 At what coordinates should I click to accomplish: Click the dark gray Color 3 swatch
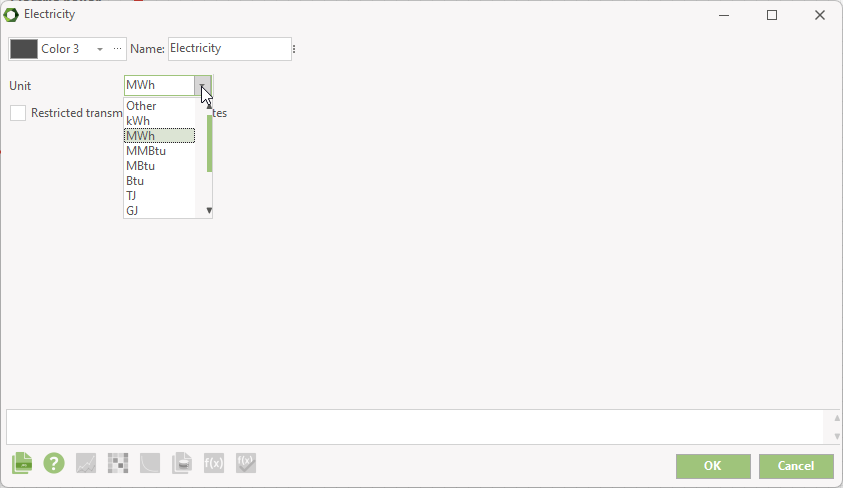click(24, 49)
